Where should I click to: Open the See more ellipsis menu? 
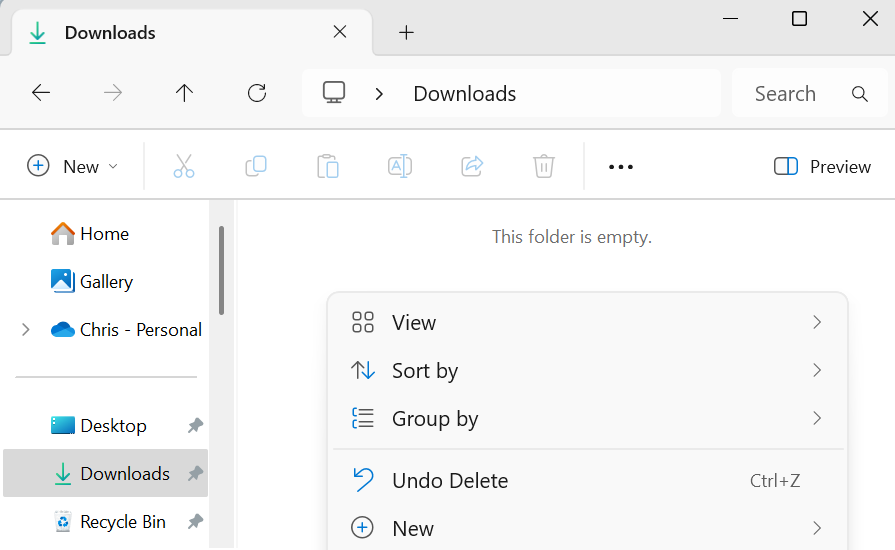(621, 167)
